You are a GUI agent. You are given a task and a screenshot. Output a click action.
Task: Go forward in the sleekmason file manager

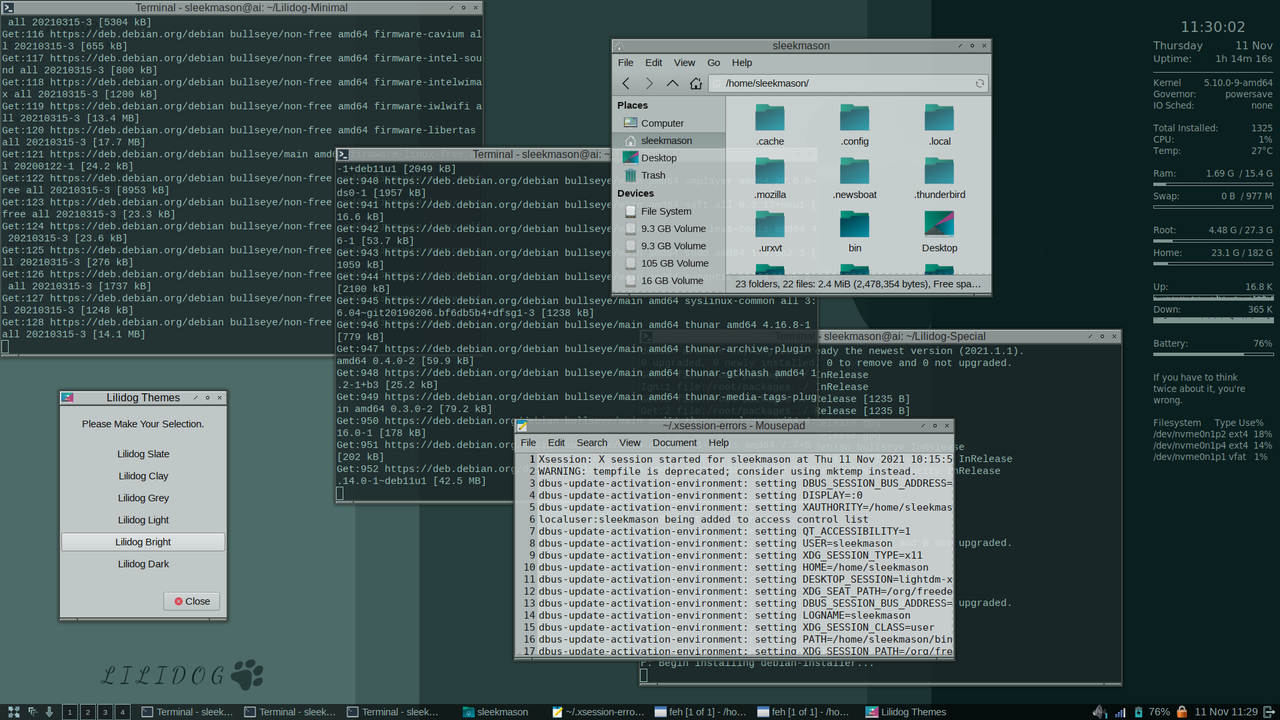coord(649,84)
